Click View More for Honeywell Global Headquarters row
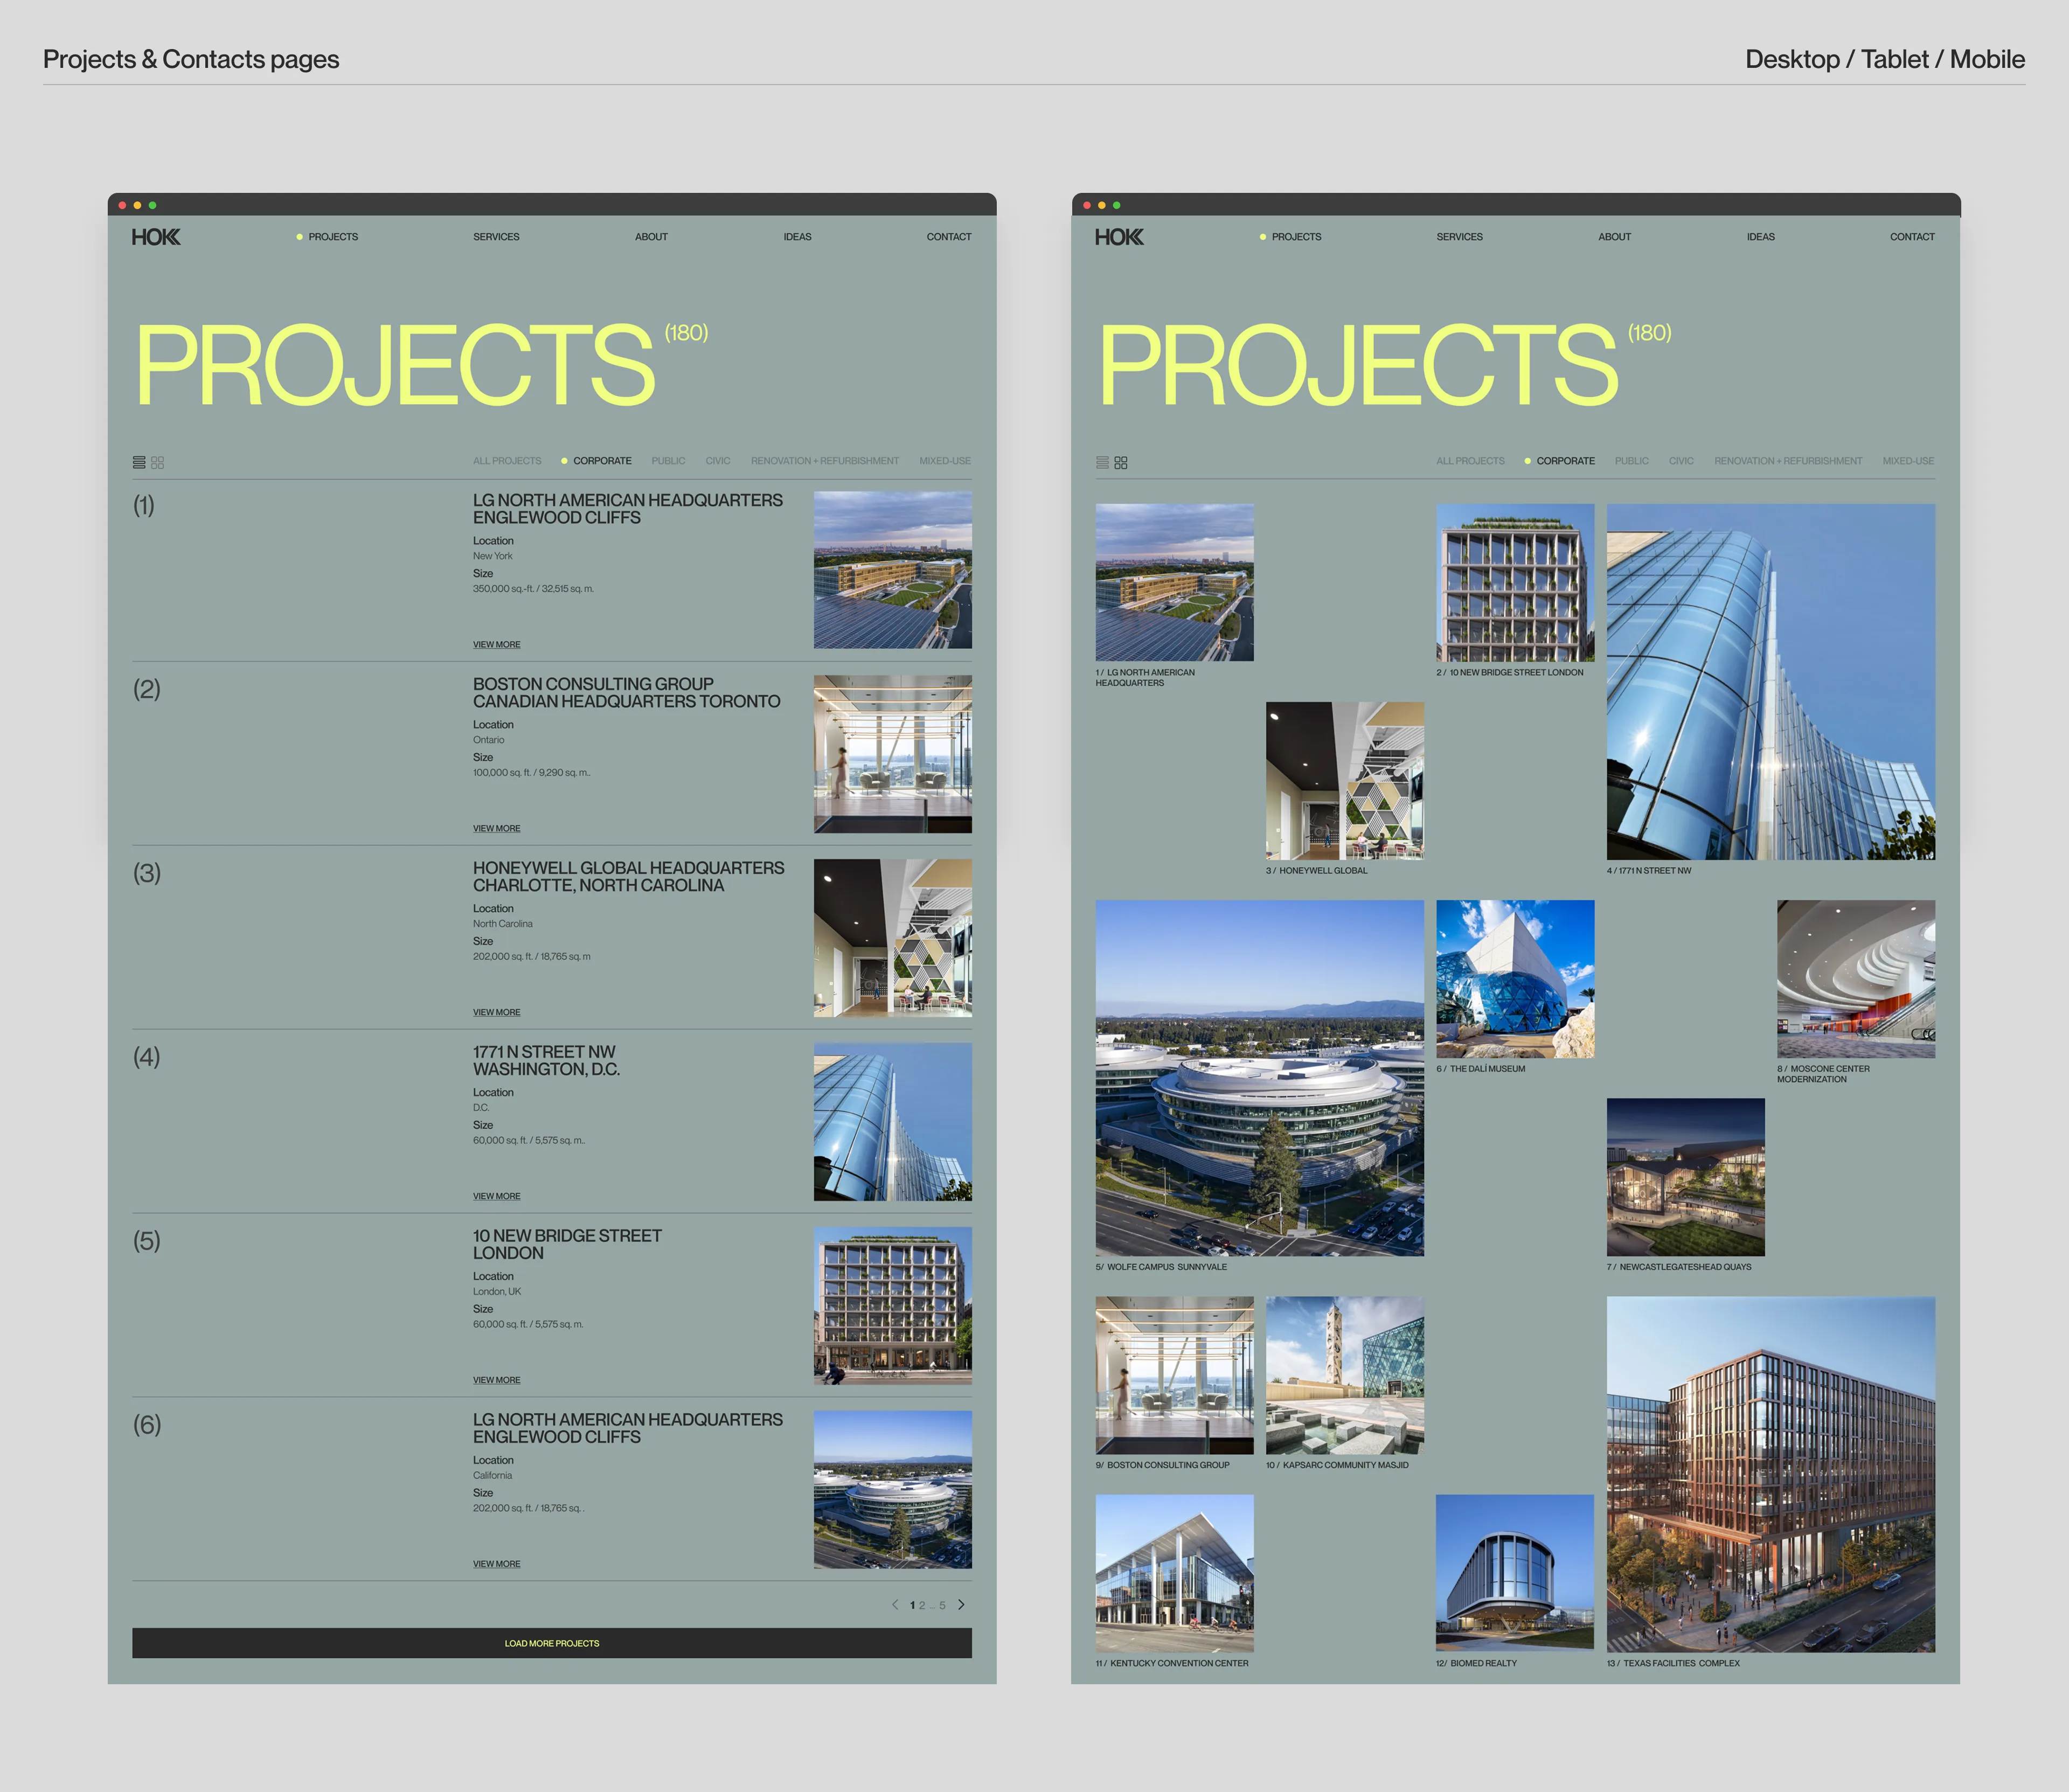 point(496,1012)
